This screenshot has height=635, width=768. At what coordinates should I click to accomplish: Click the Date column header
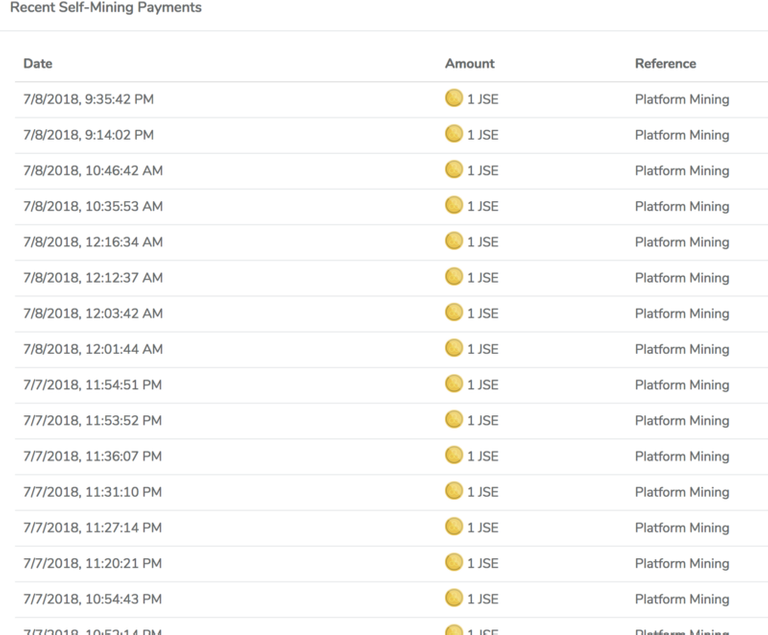pos(38,63)
